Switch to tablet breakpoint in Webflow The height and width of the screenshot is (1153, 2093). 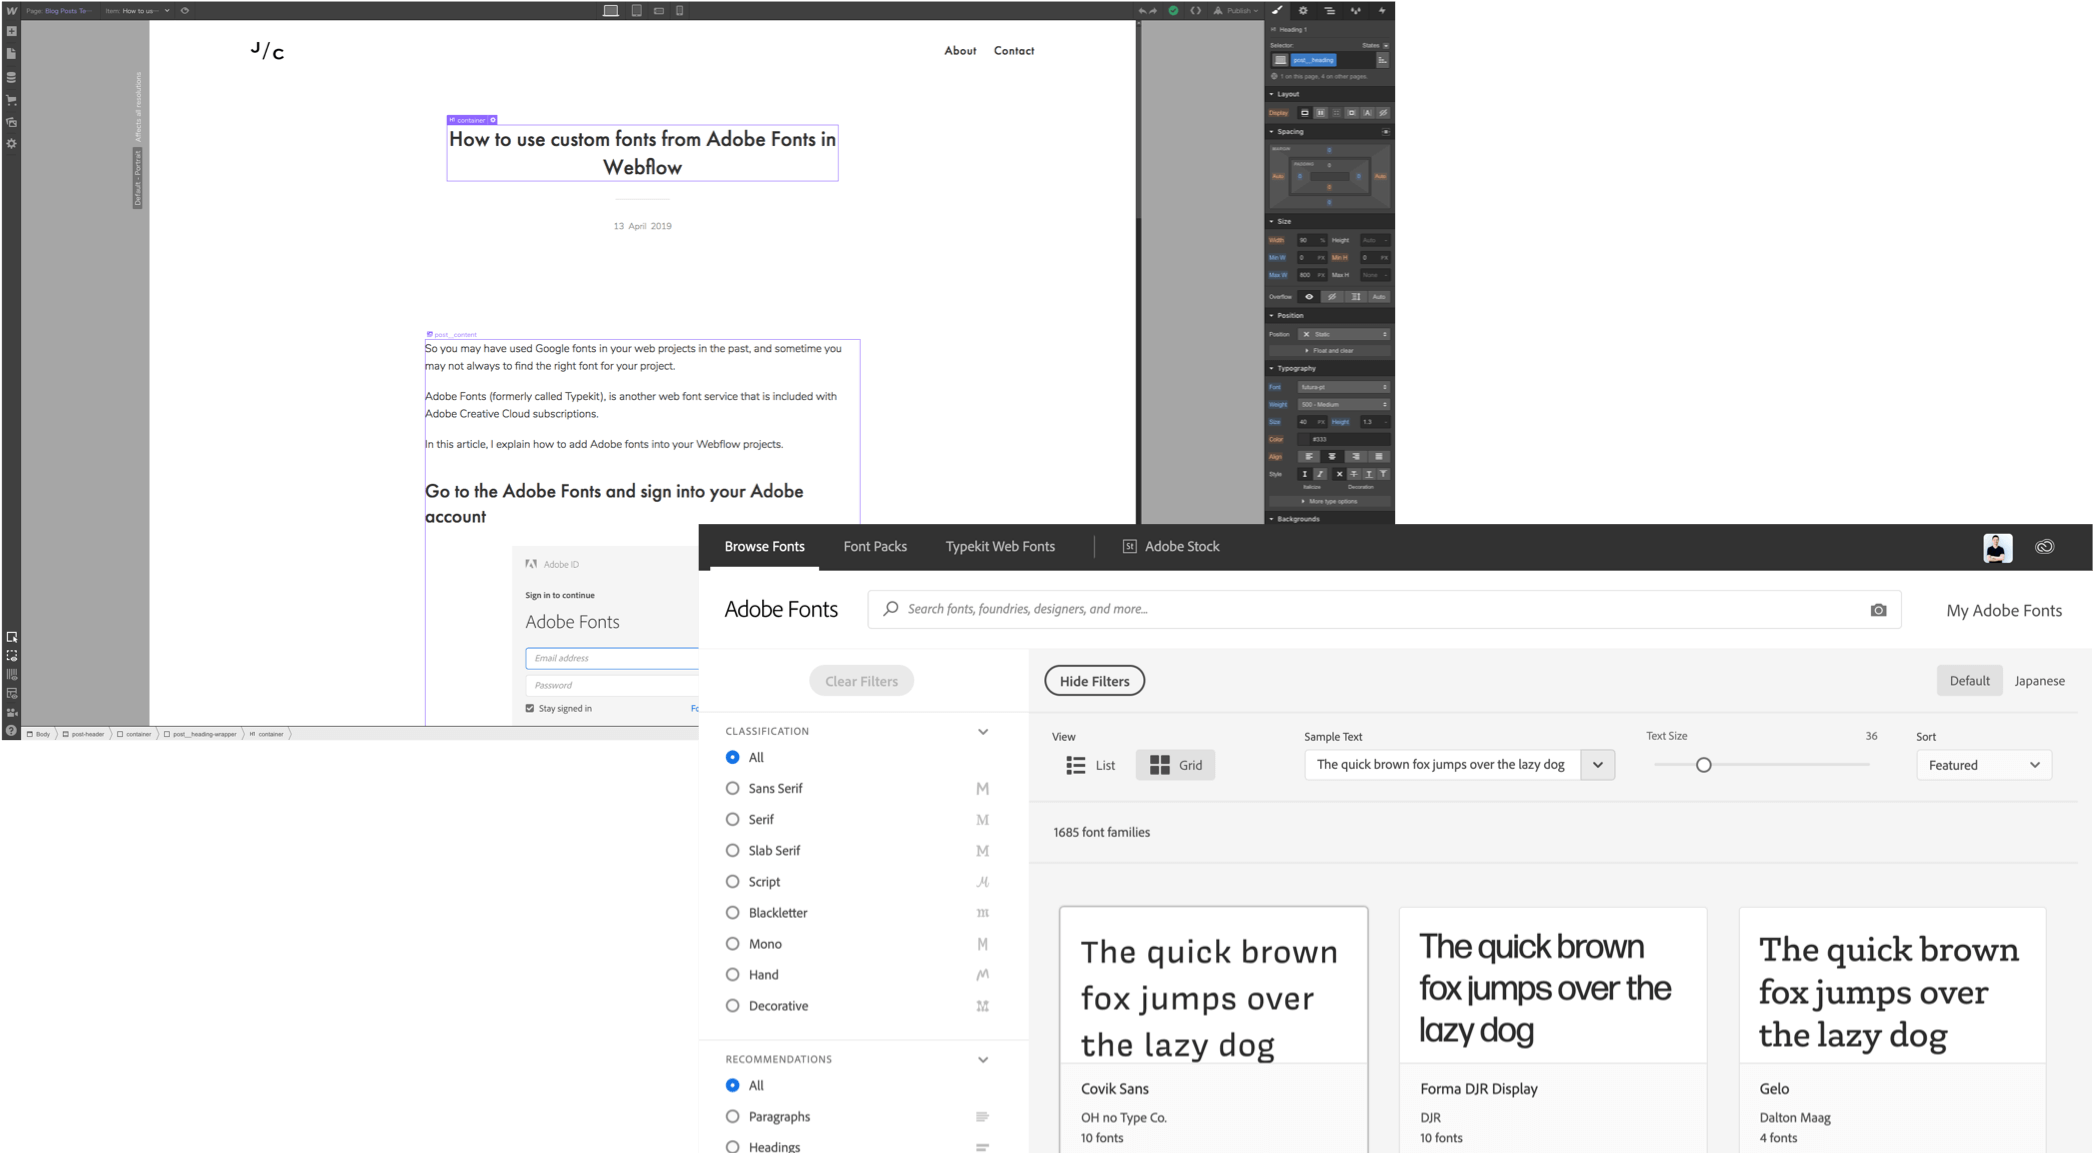pos(636,11)
